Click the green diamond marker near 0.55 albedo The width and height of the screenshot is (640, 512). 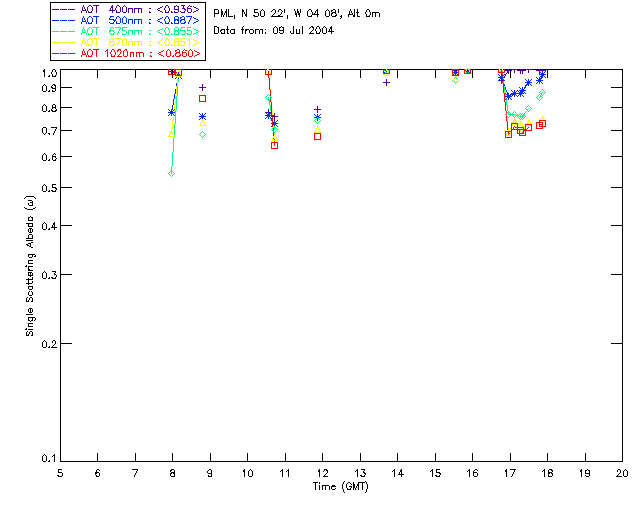point(171,174)
